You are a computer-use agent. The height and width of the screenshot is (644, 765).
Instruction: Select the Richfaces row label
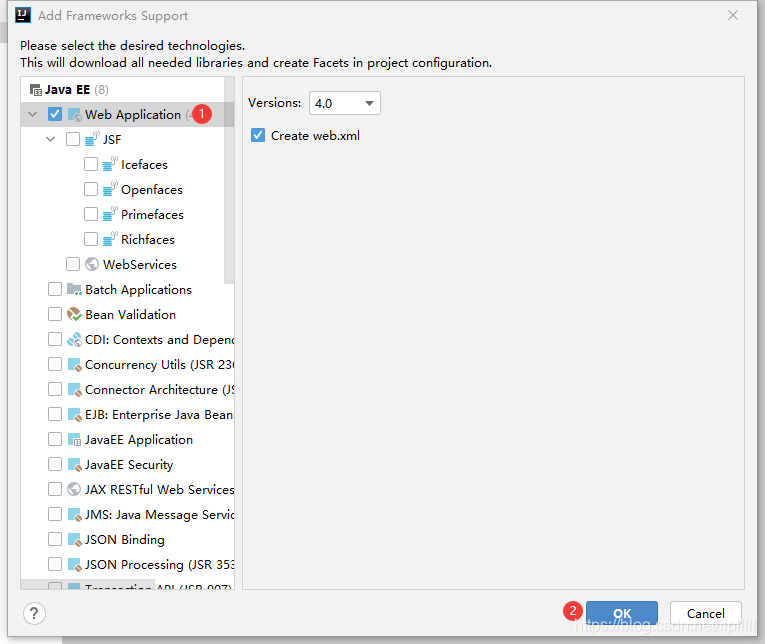point(148,240)
